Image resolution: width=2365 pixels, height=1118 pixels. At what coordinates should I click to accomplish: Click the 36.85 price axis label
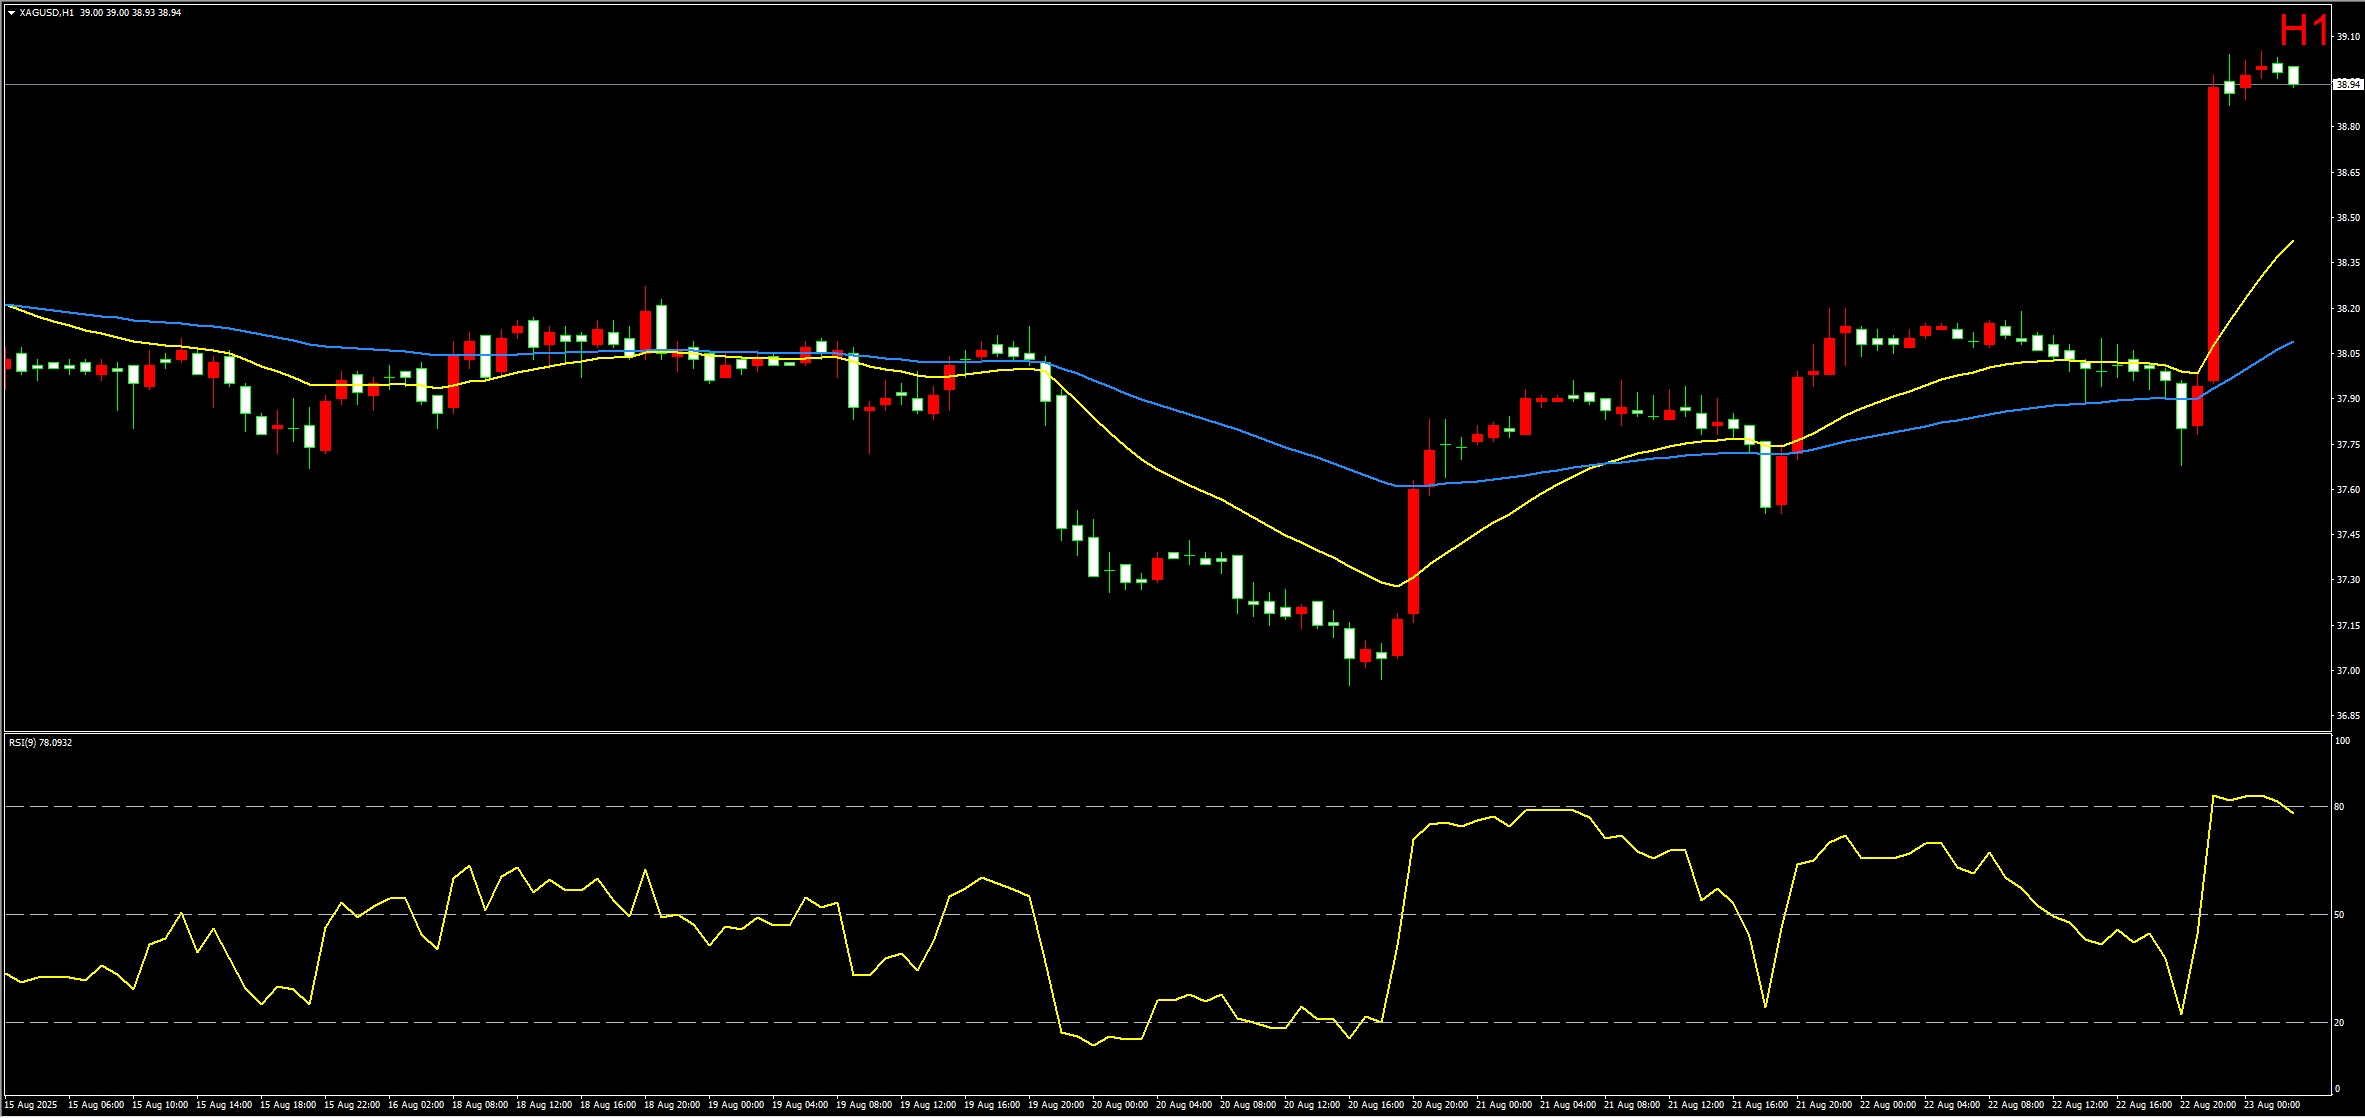coord(2347,716)
